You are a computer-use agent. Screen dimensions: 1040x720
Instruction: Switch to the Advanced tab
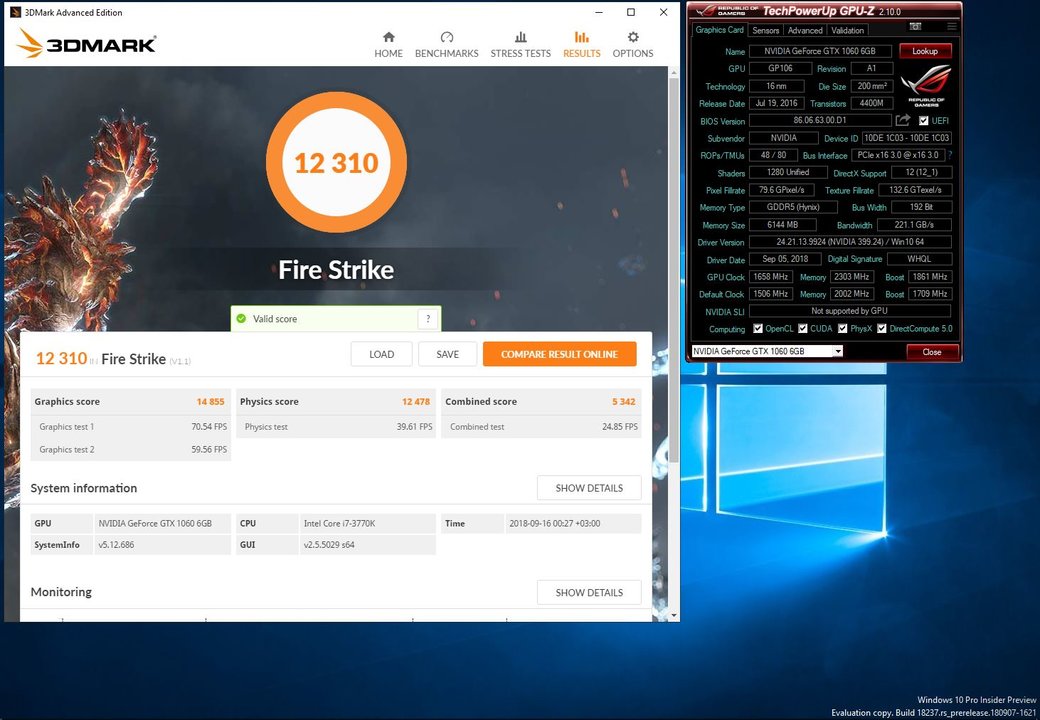(x=805, y=30)
